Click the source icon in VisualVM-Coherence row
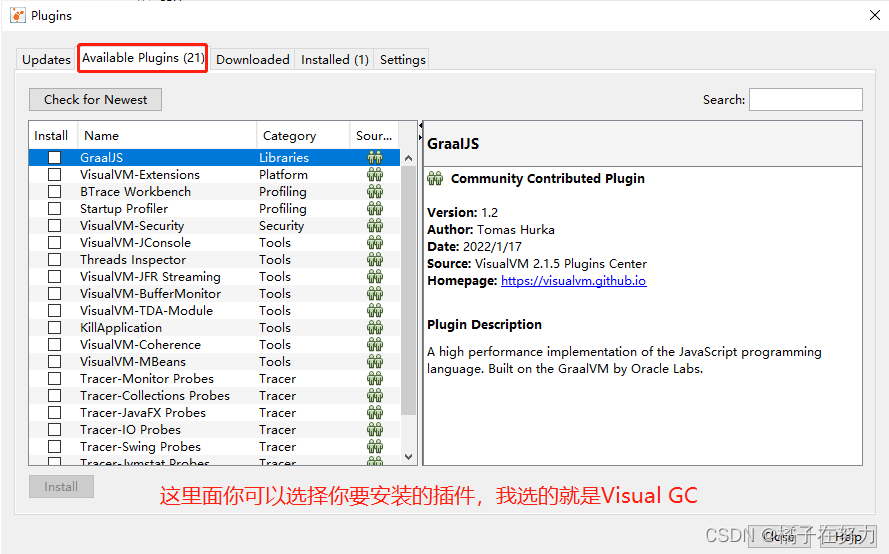The width and height of the screenshot is (889, 554). pos(375,345)
